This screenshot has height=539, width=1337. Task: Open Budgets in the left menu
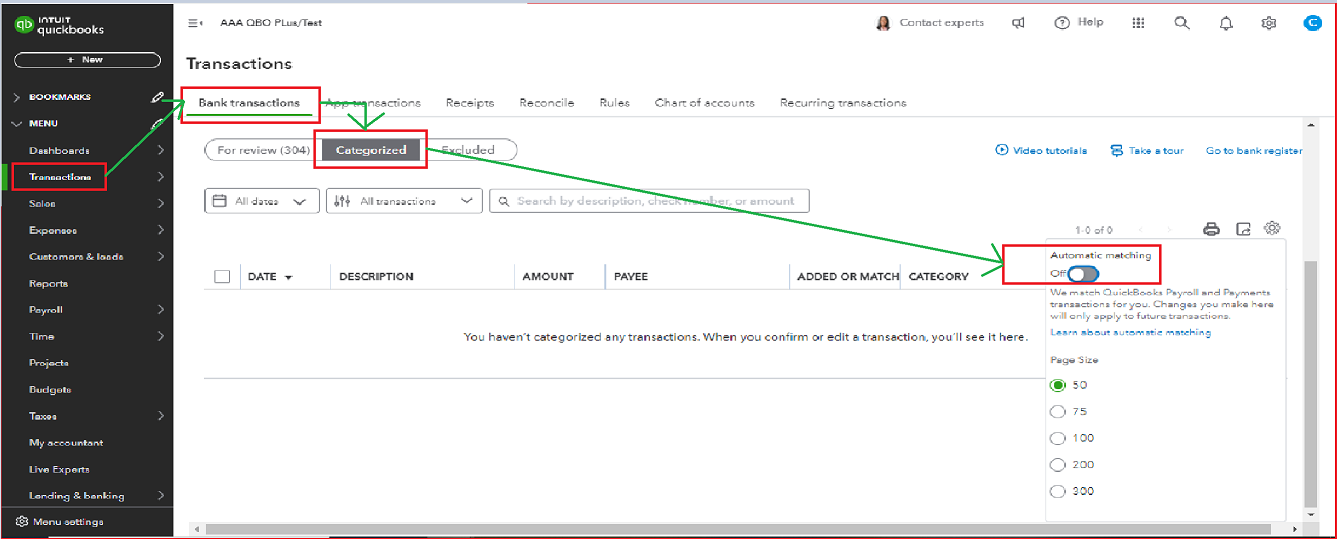(50, 389)
